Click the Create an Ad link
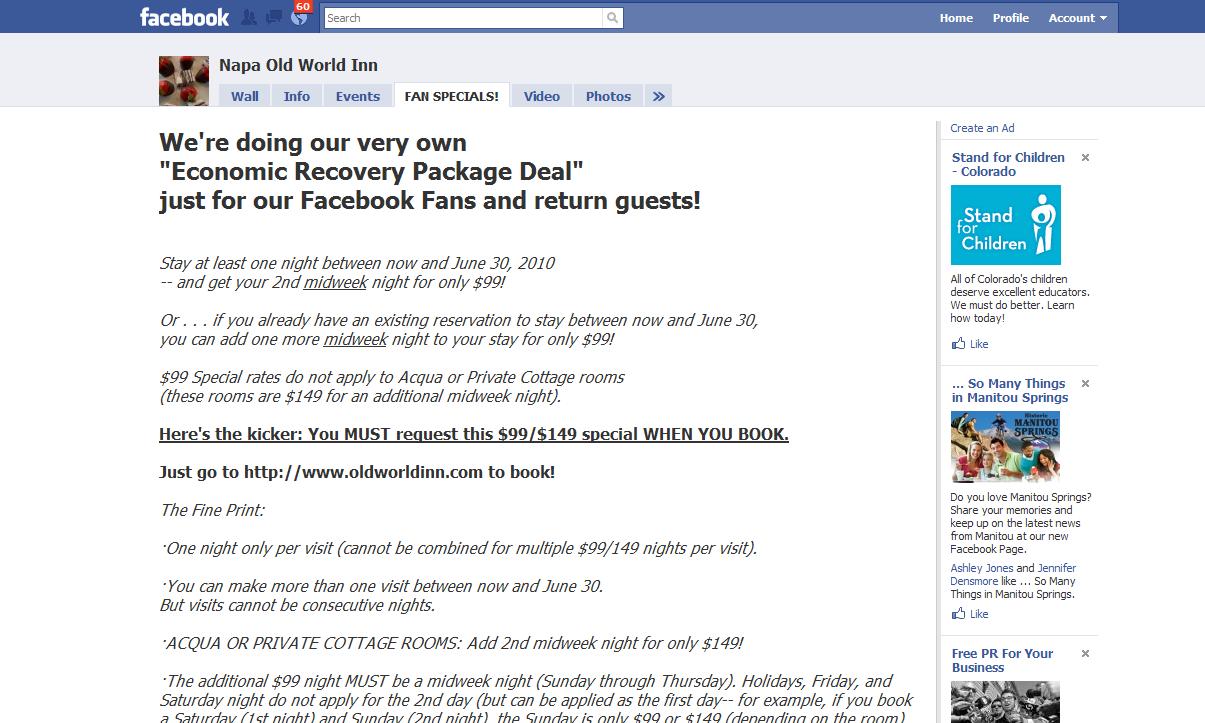1205x723 pixels. click(x=982, y=128)
